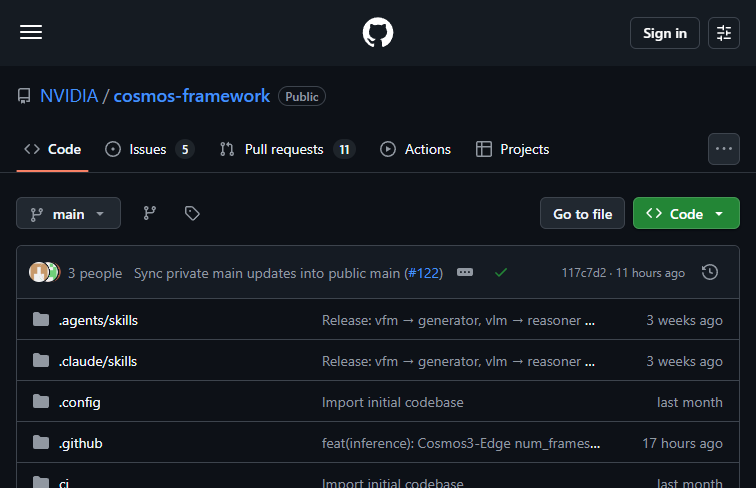
Task: Open the NVIDIA organization link
Action: (x=69, y=96)
